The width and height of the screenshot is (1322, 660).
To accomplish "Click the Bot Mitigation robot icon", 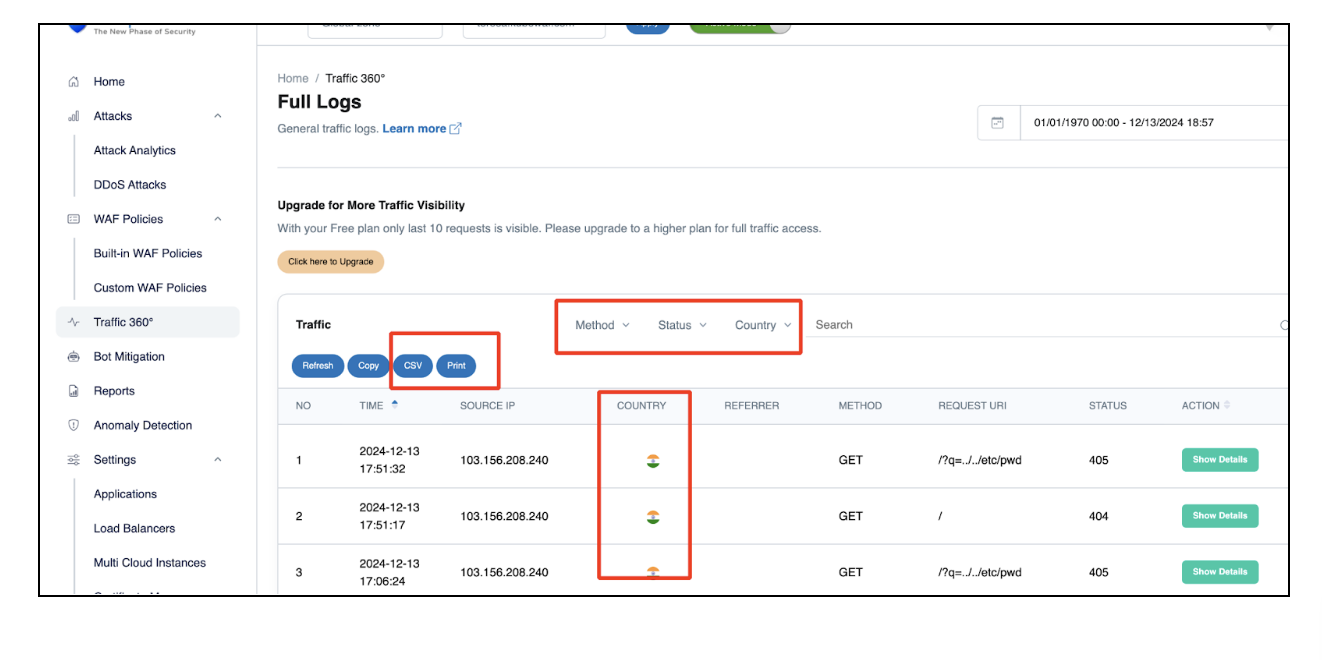I will coord(73,357).
